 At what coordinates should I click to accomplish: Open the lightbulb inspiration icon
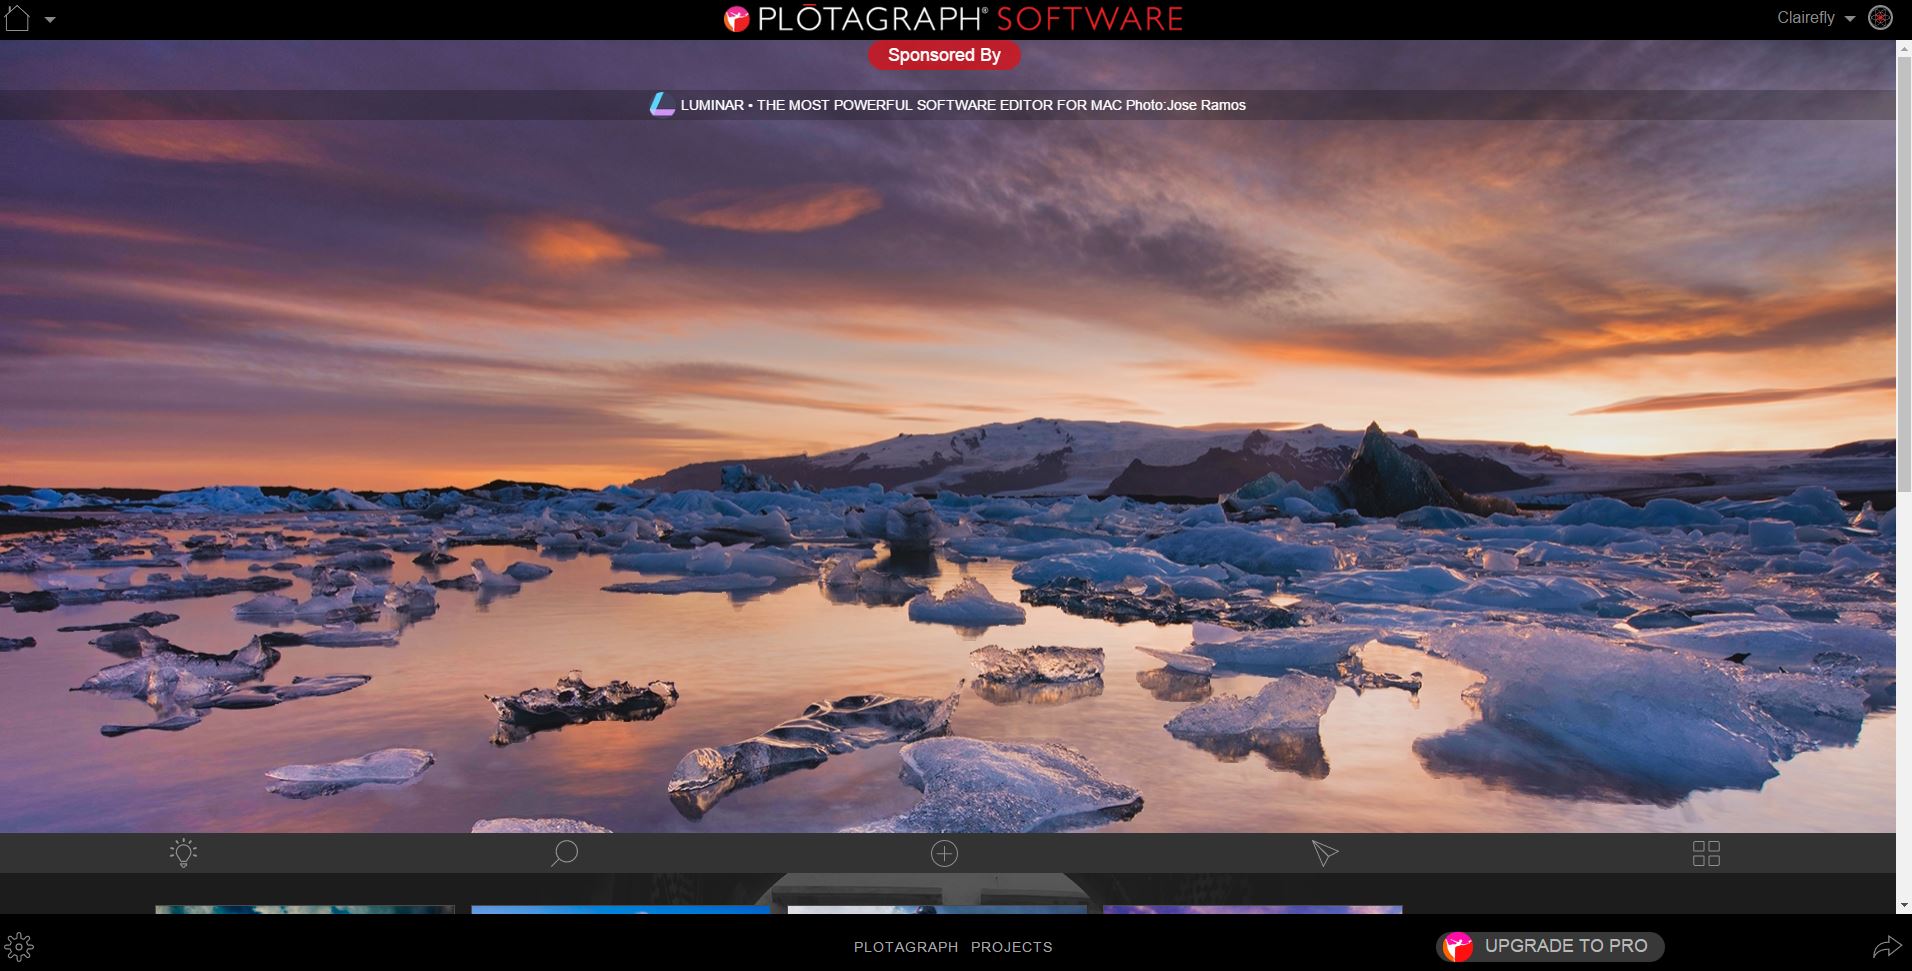tap(183, 853)
